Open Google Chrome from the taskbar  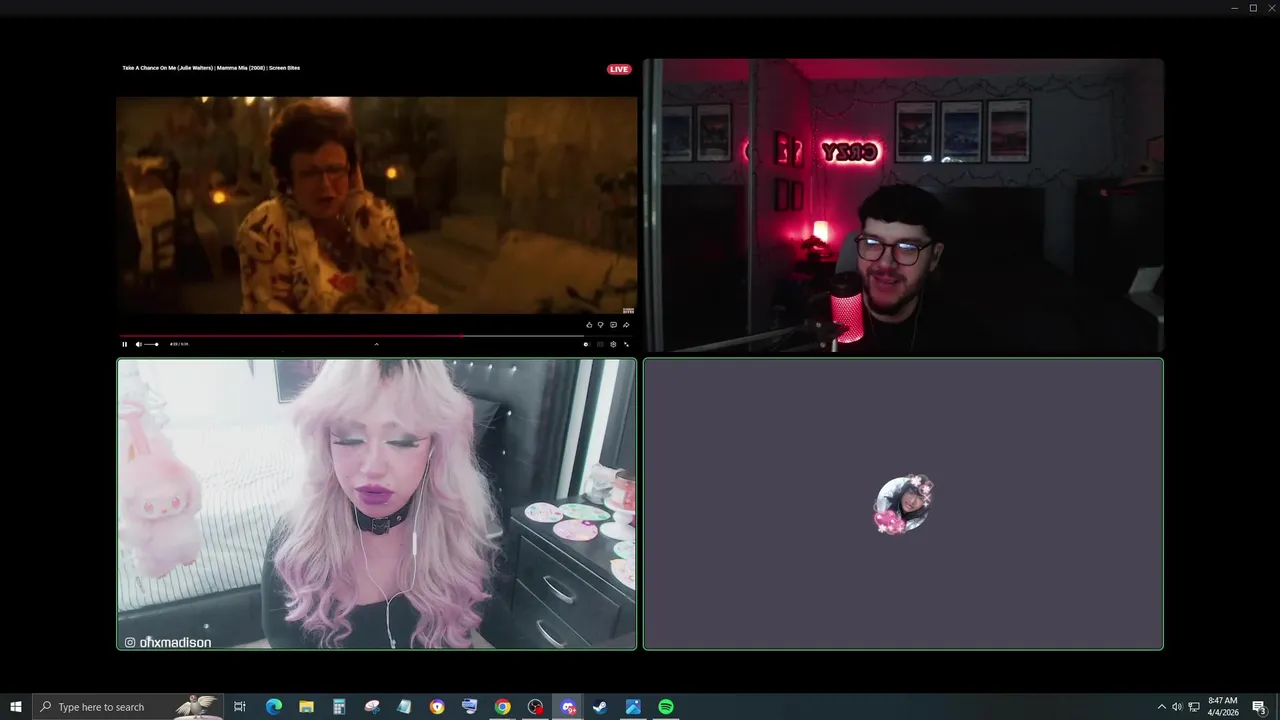pyautogui.click(x=502, y=707)
